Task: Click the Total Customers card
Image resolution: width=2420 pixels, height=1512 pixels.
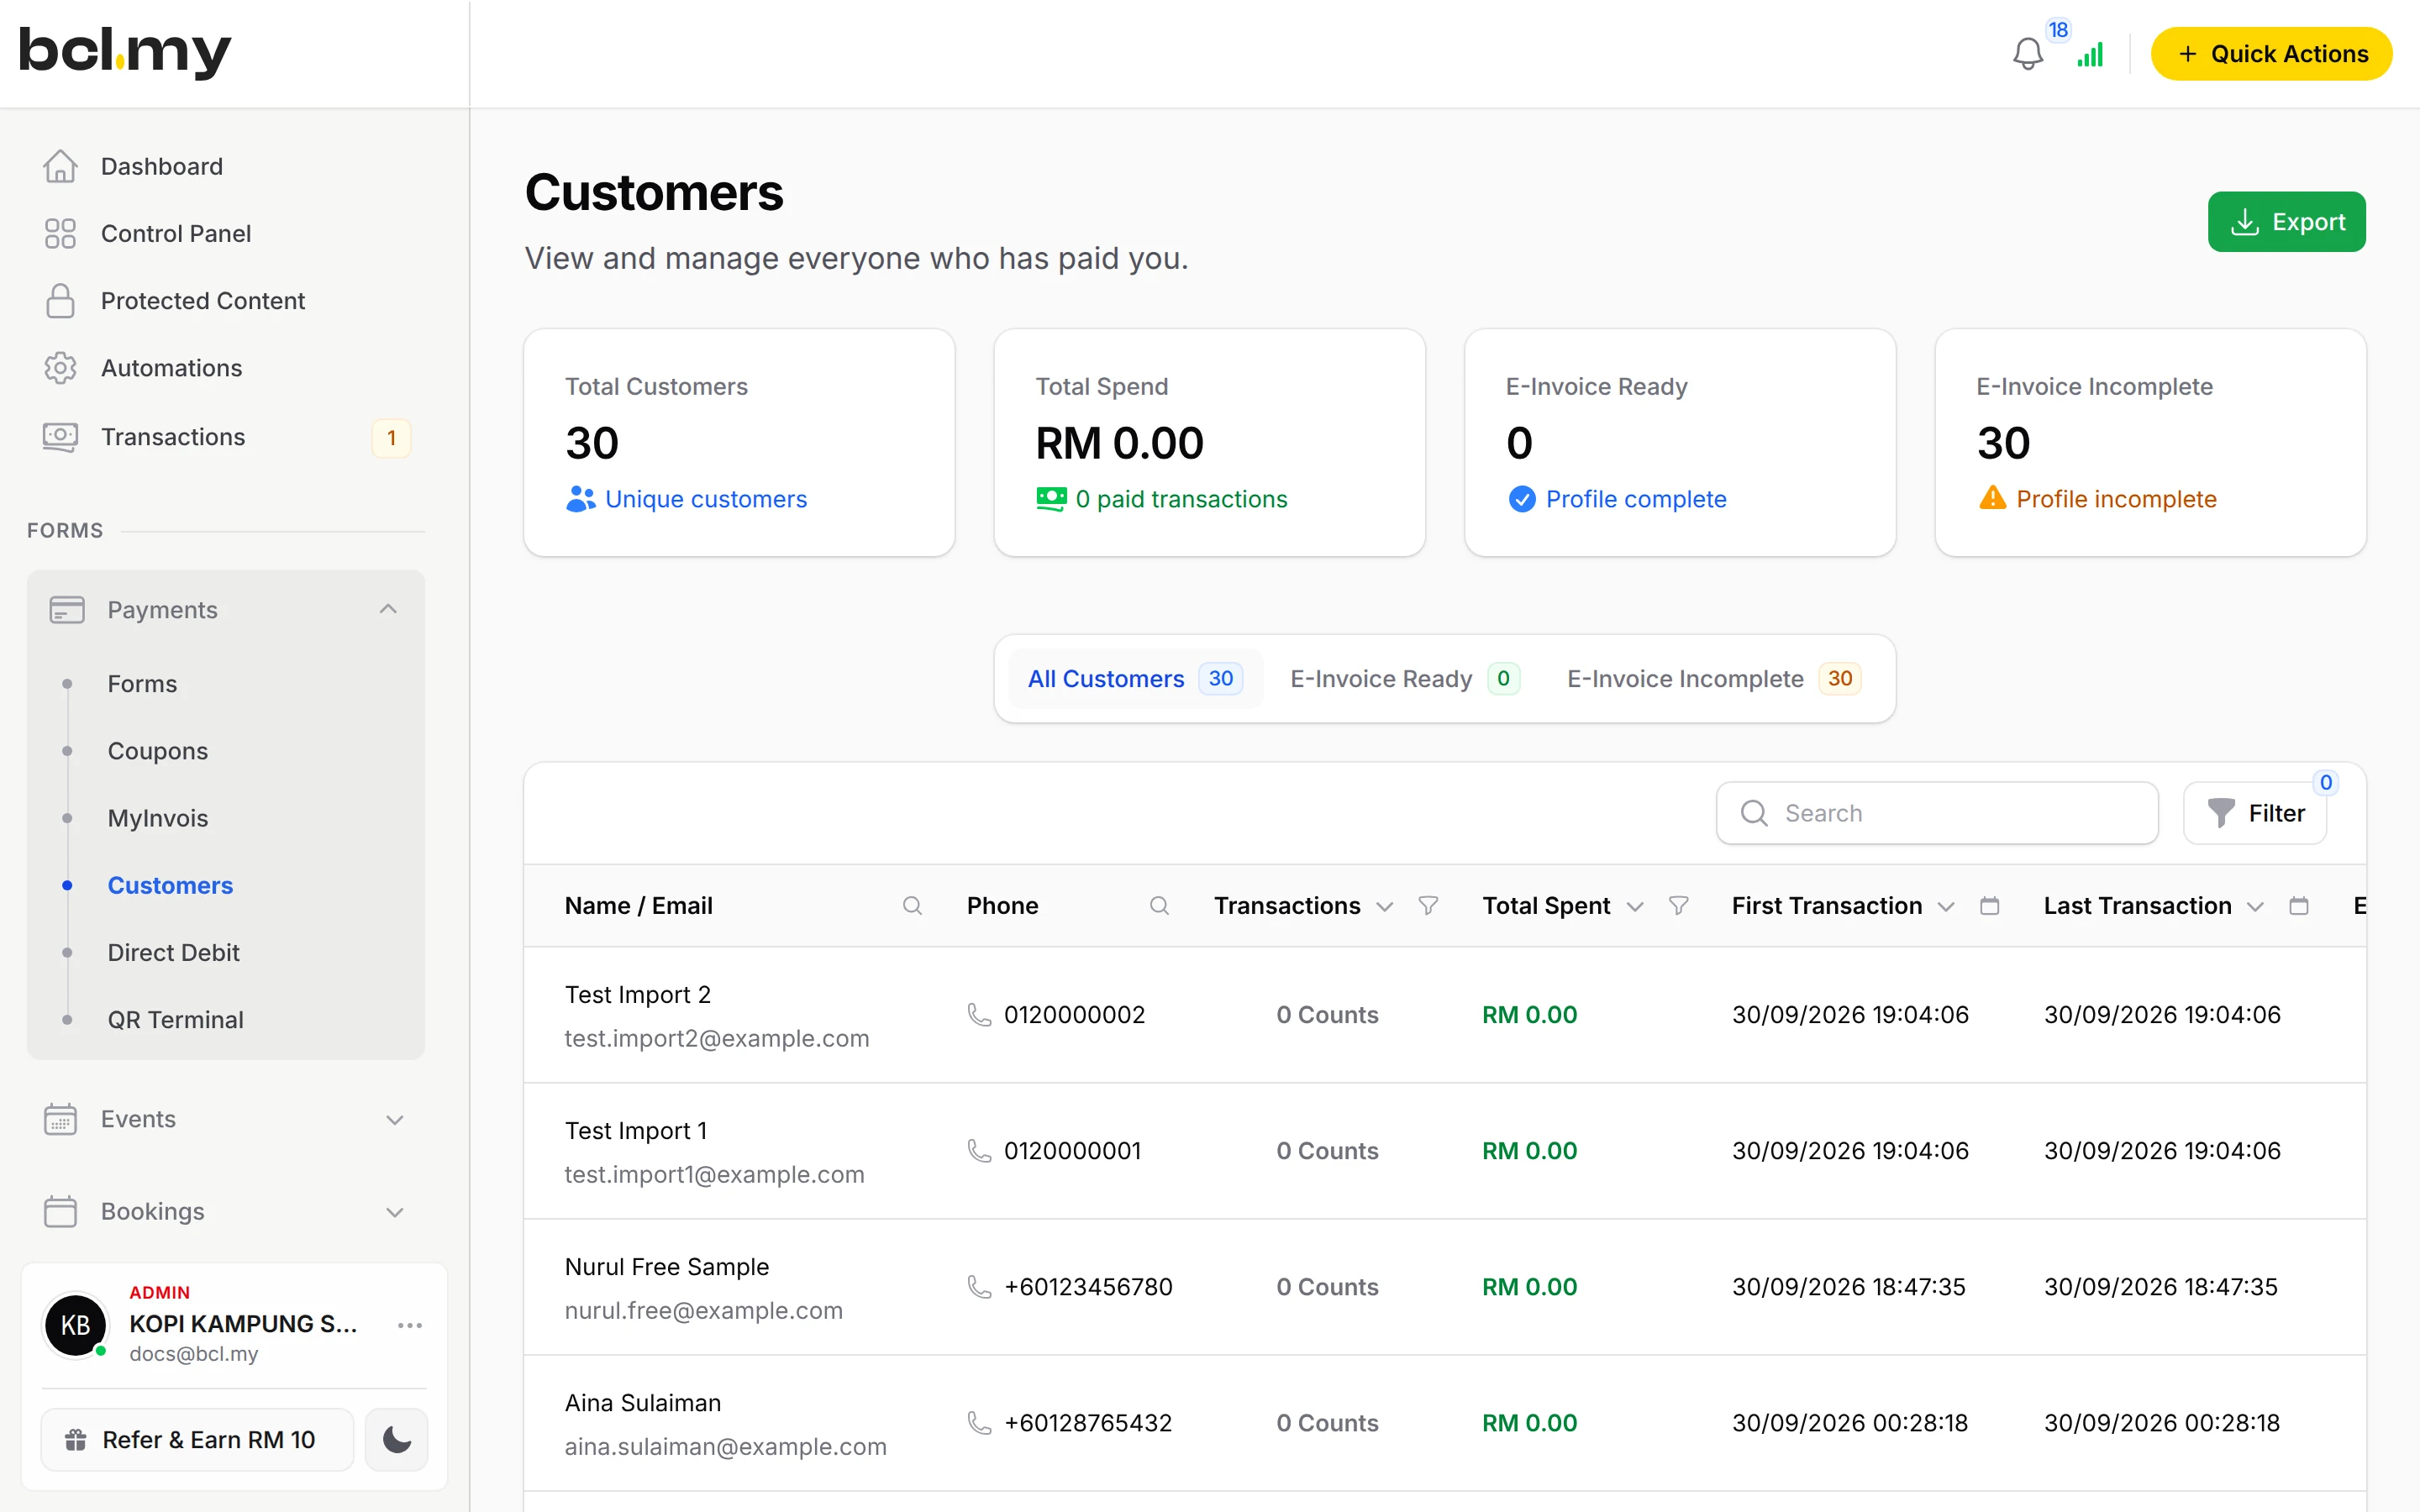Action: pos(739,442)
